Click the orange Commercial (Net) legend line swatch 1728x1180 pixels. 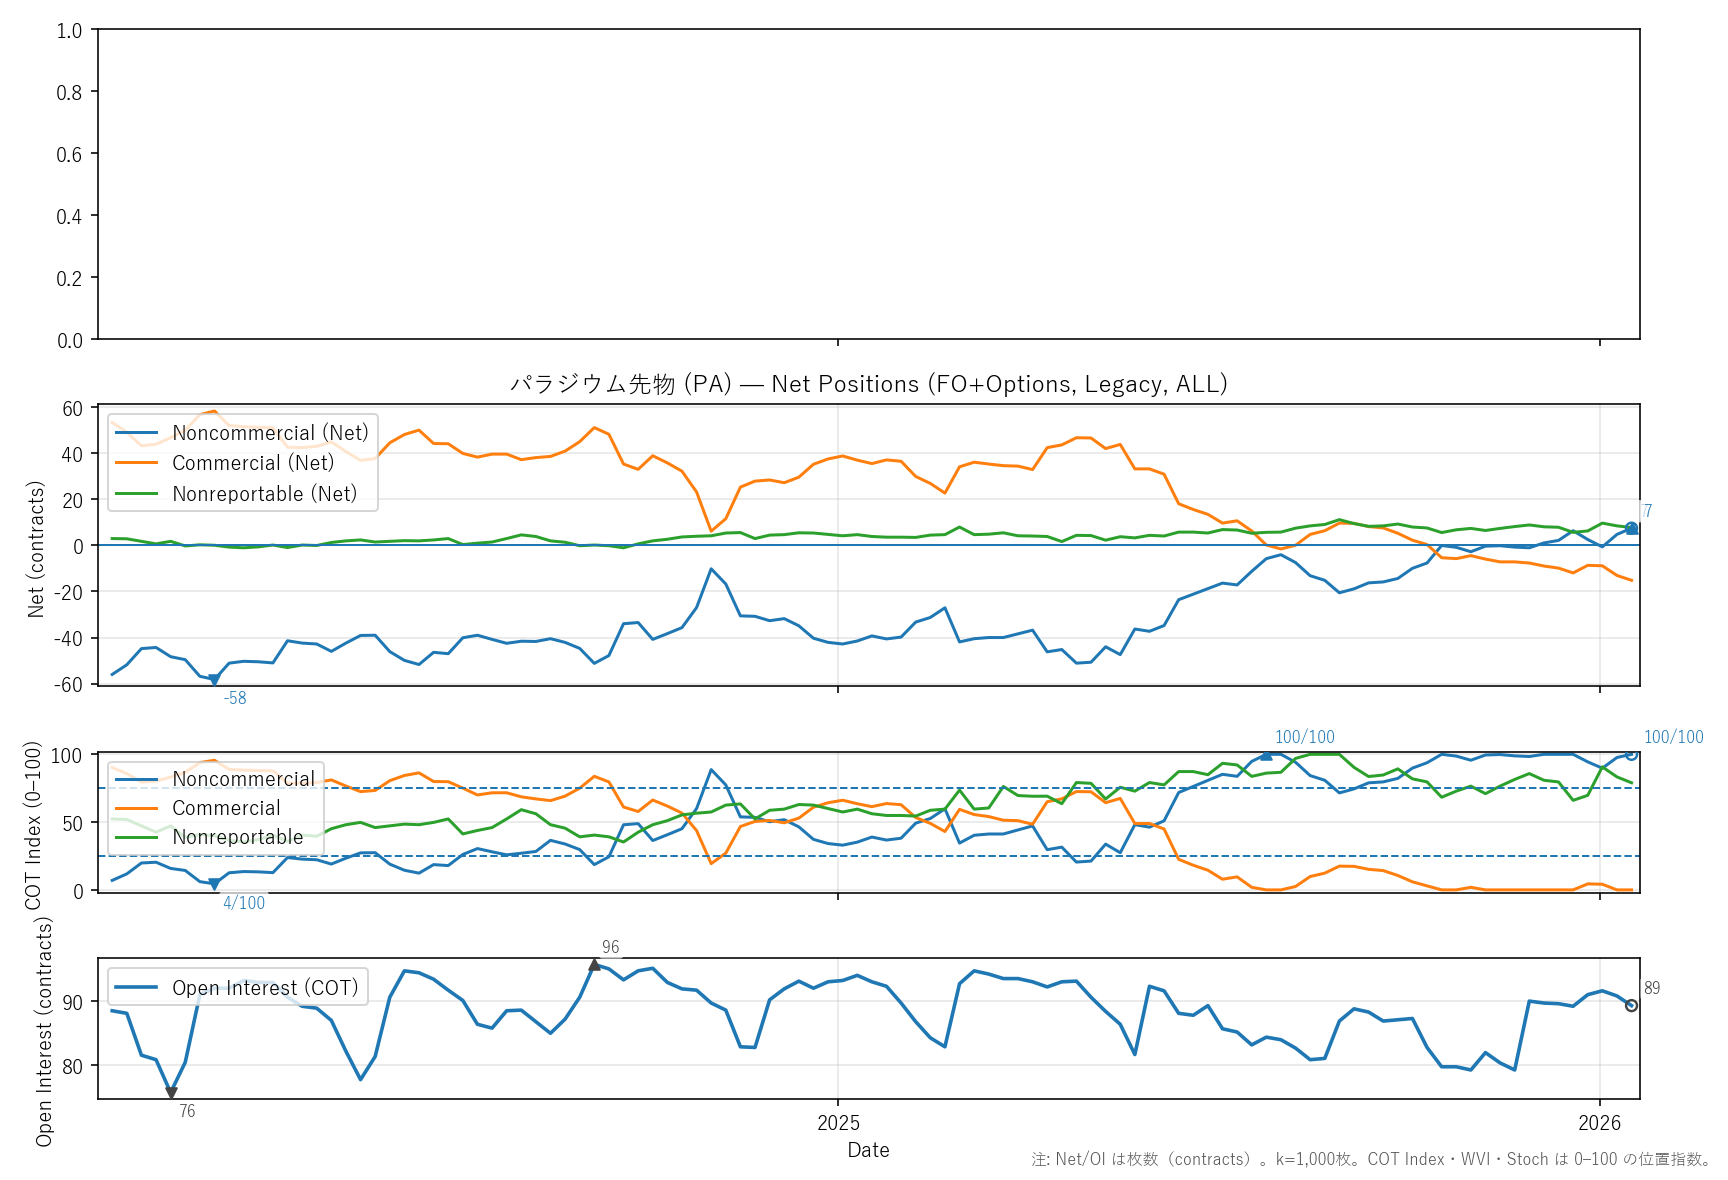click(x=137, y=463)
